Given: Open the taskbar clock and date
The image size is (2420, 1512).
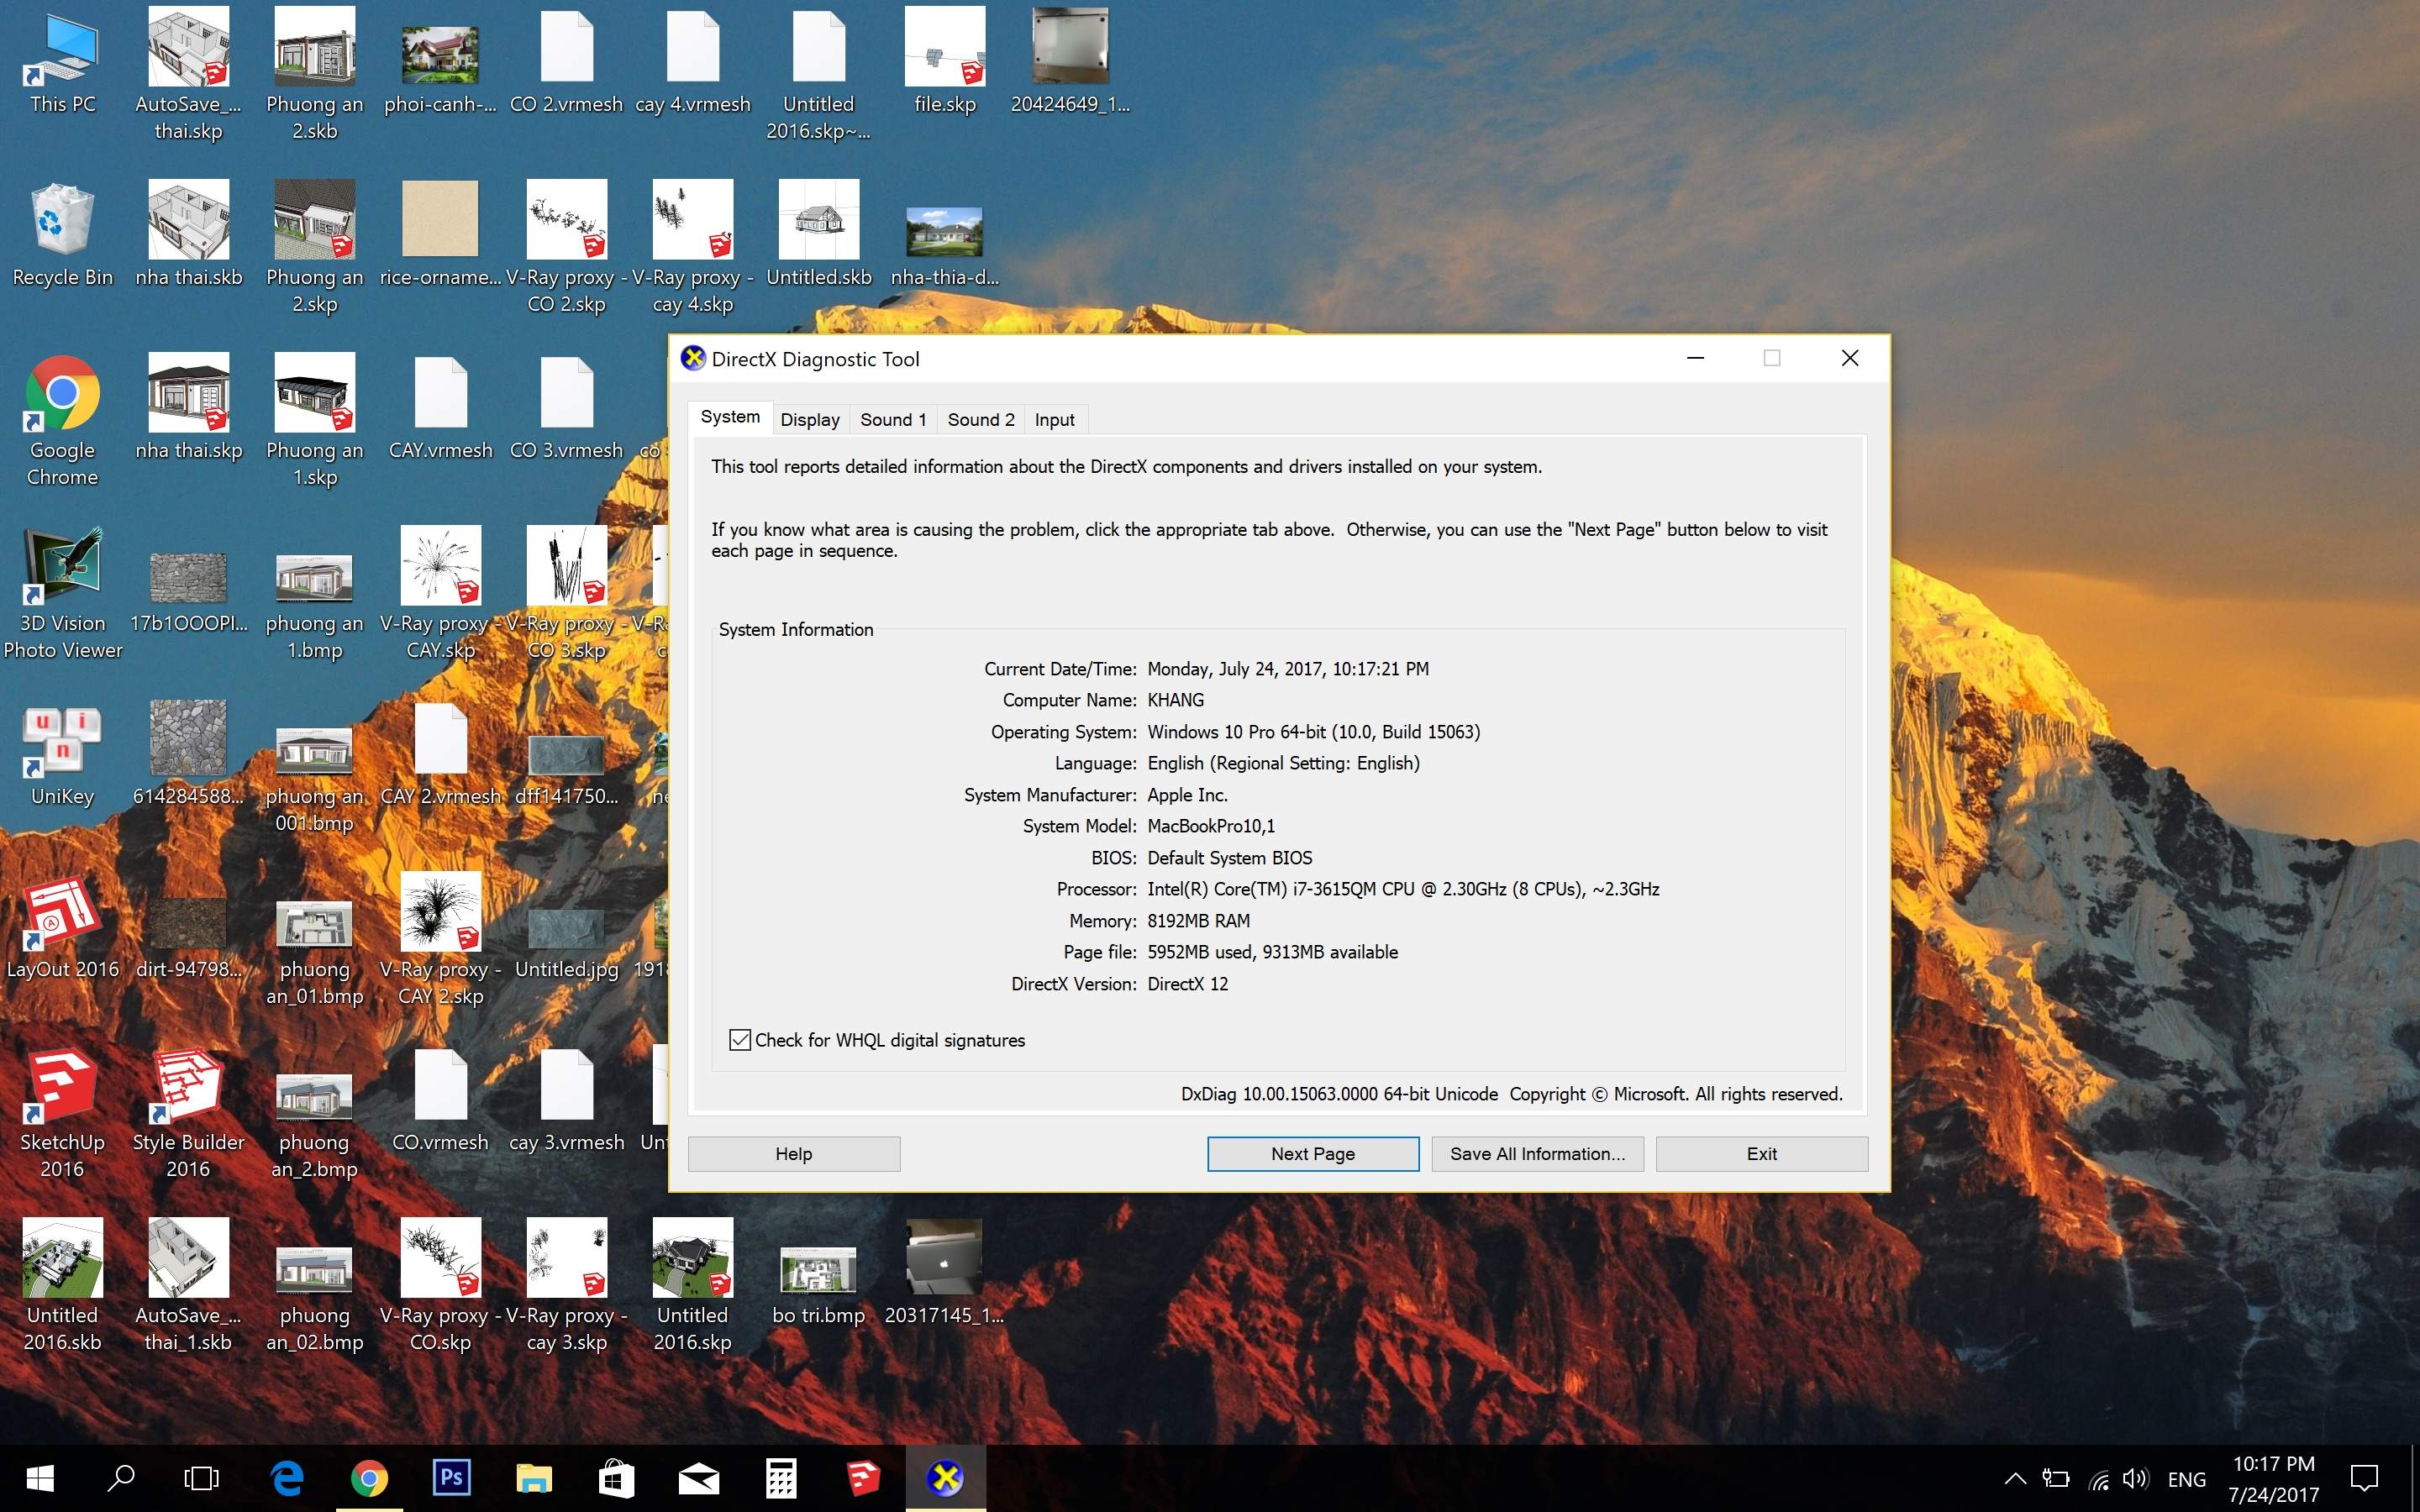Looking at the screenshot, I should [x=2273, y=1479].
